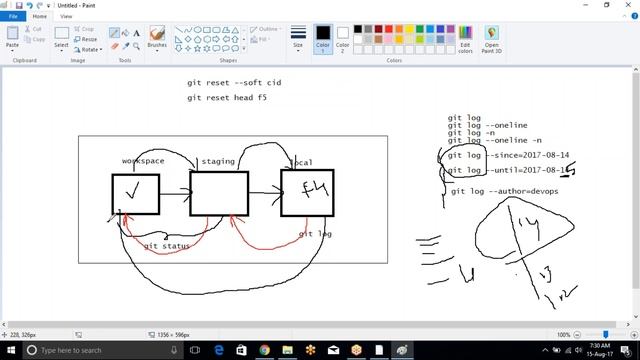640x360 pixels.
Task: Pick the green color swatch
Action: click(420, 29)
